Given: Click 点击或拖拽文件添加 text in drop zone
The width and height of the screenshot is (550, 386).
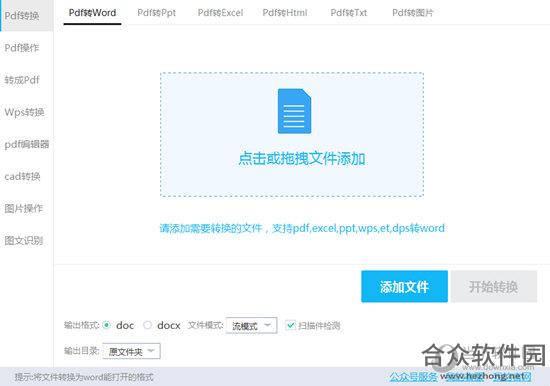Looking at the screenshot, I should (302, 159).
